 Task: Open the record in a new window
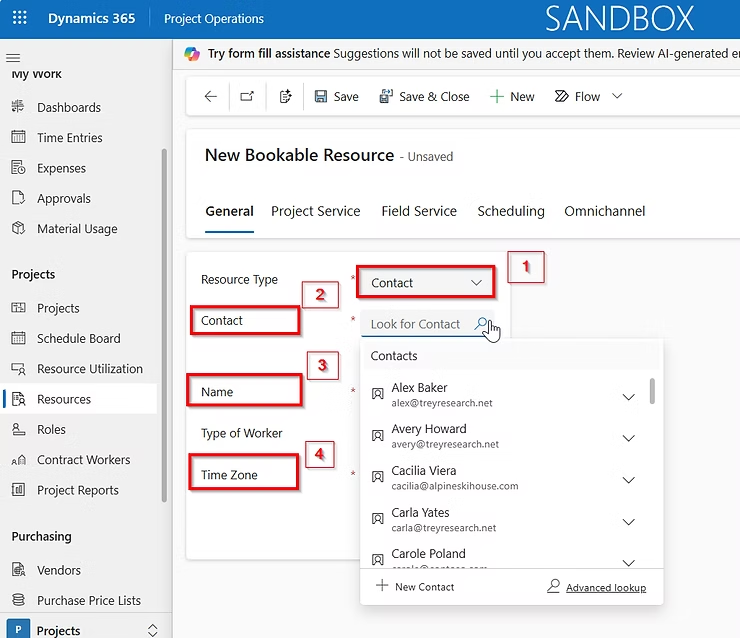pyautogui.click(x=247, y=96)
